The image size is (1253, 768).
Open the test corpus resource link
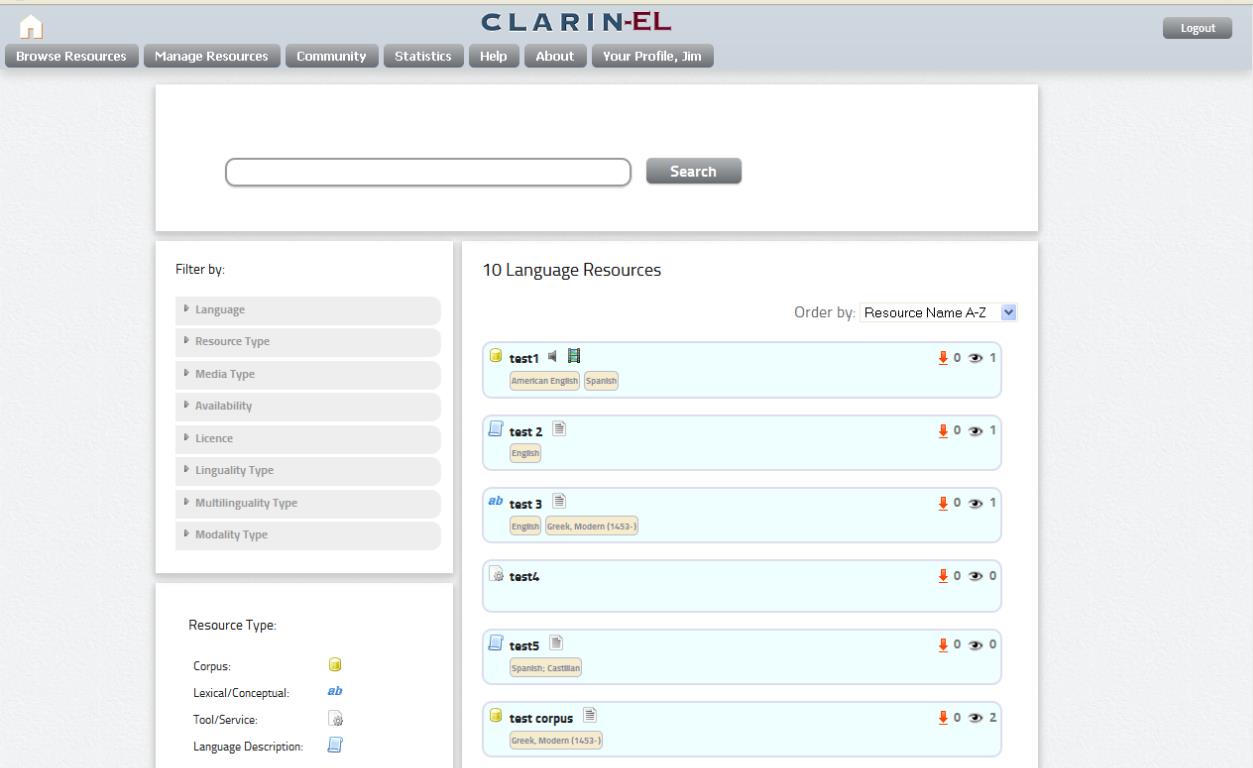[543, 718]
